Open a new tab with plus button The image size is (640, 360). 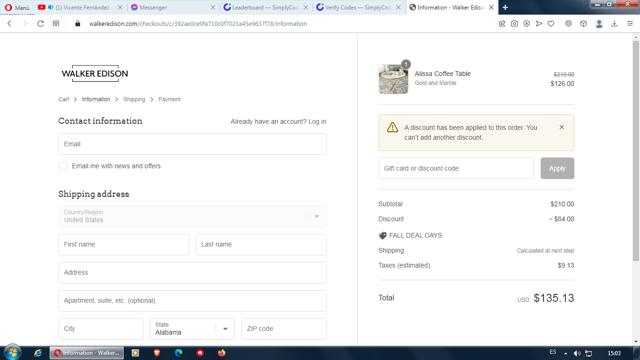click(x=505, y=7)
